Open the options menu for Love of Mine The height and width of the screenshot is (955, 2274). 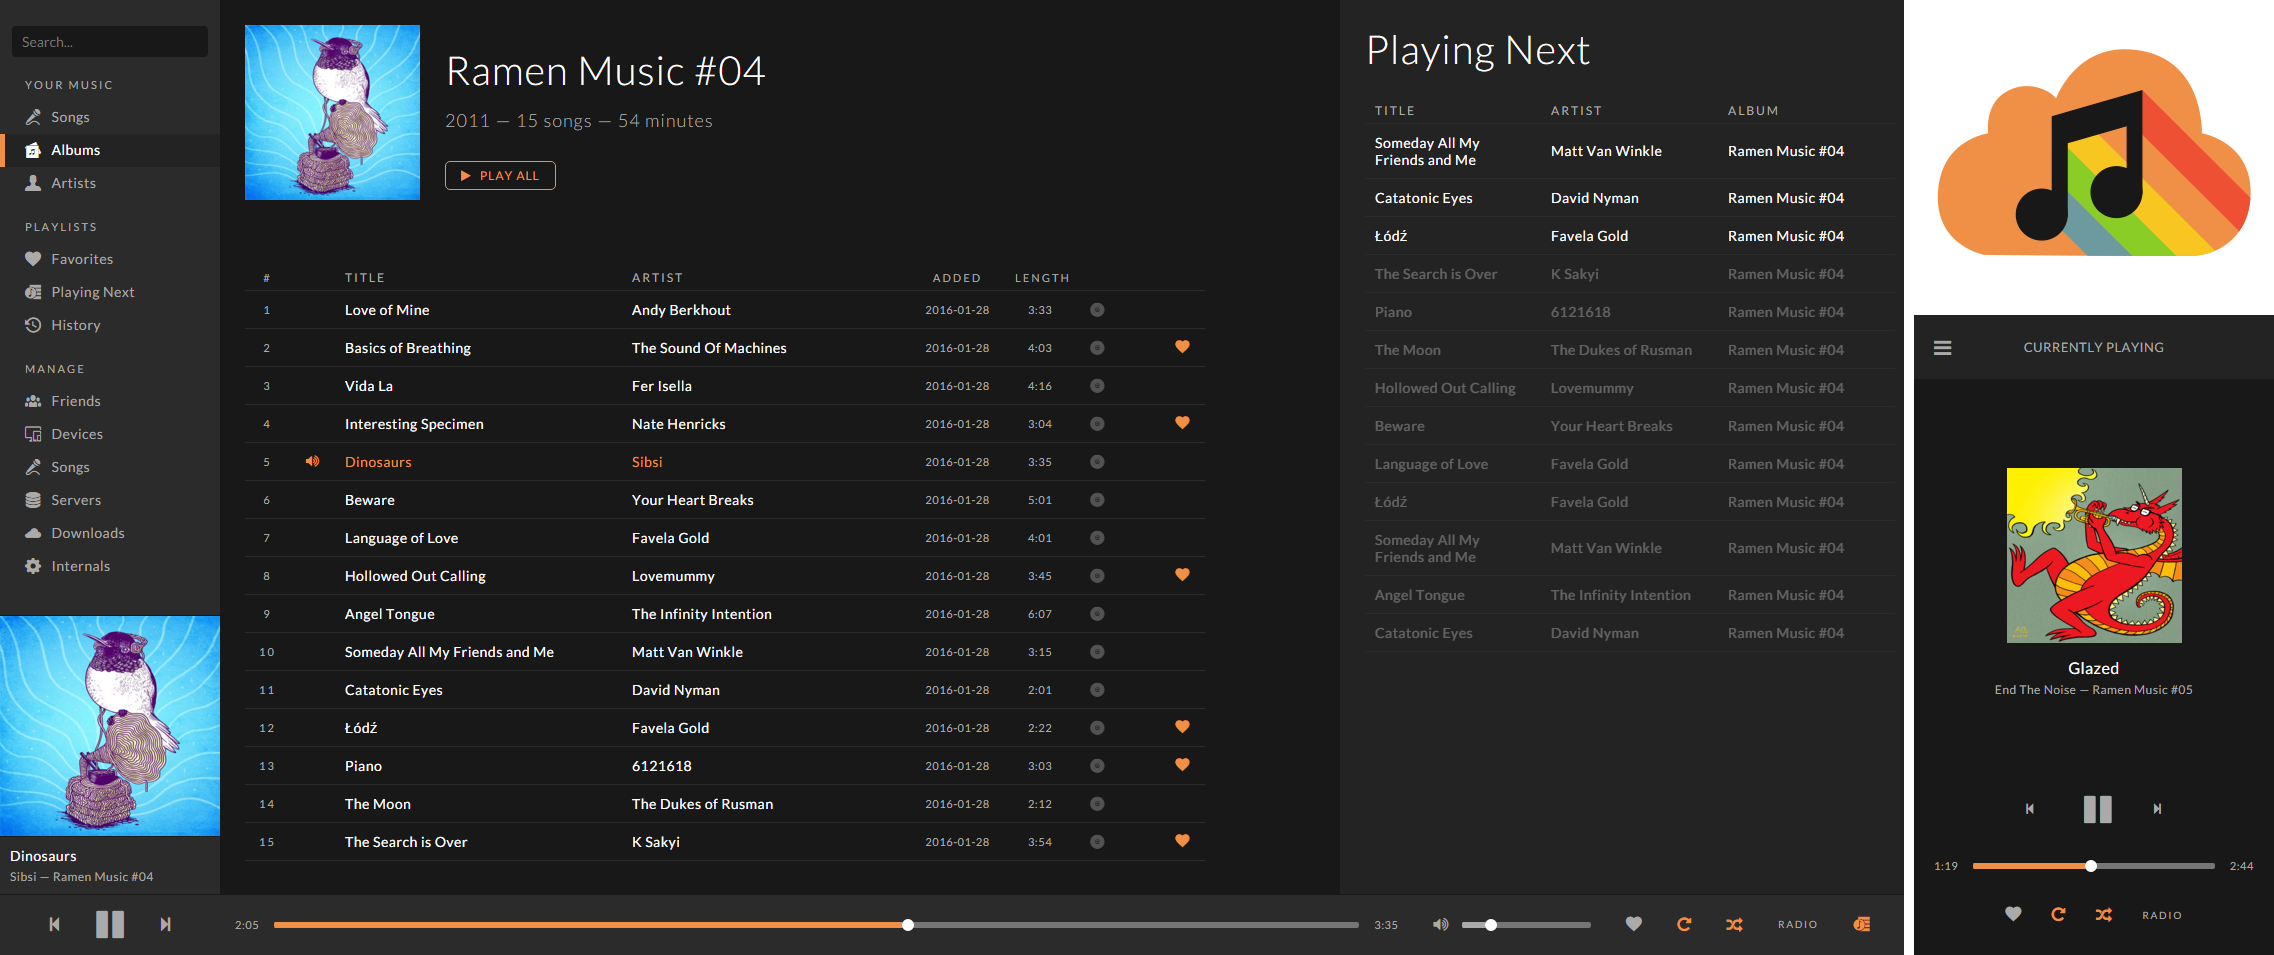[1096, 310]
